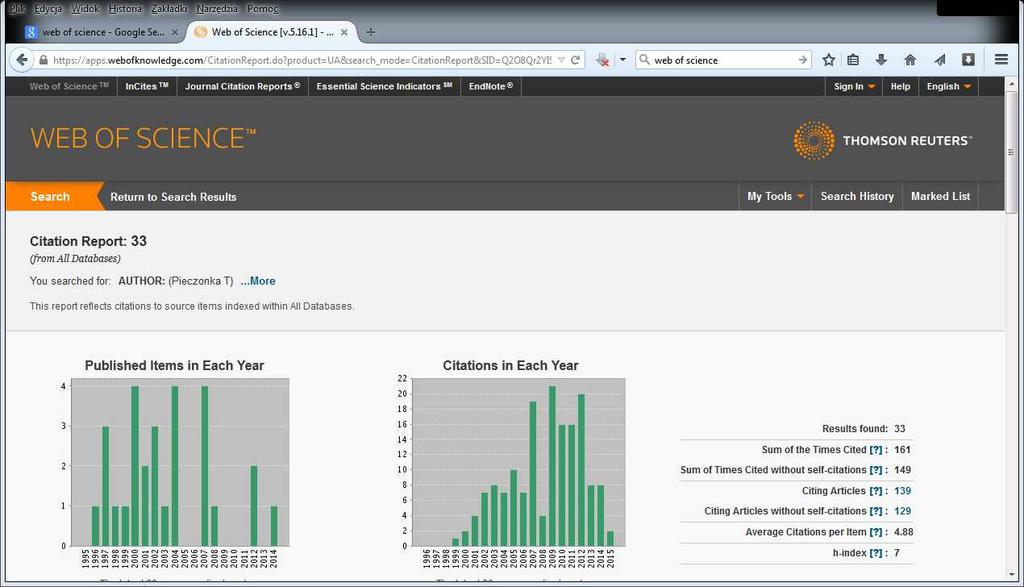Open help for Average Citations per Item
This screenshot has width=1024, height=587.
click(x=876, y=532)
